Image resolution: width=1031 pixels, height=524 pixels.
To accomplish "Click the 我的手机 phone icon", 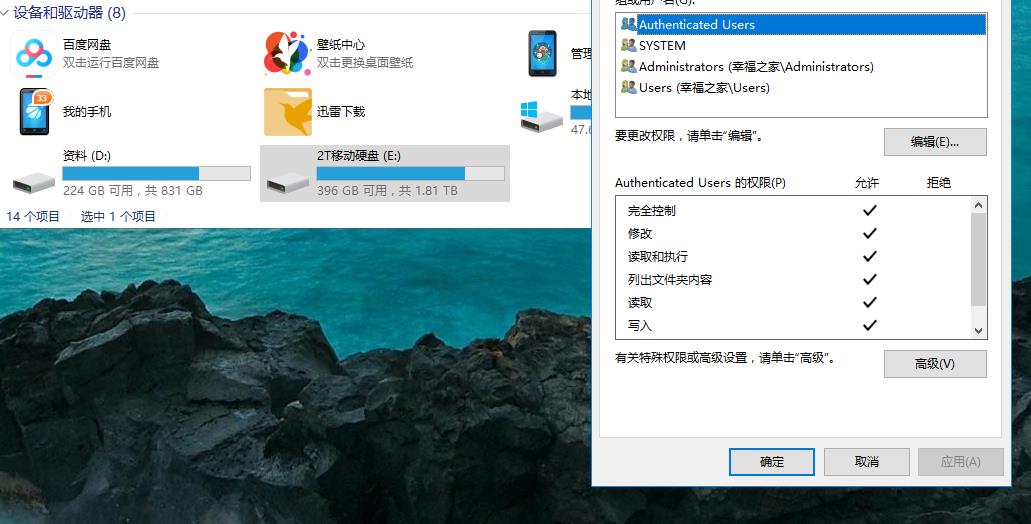I will pos(34,111).
